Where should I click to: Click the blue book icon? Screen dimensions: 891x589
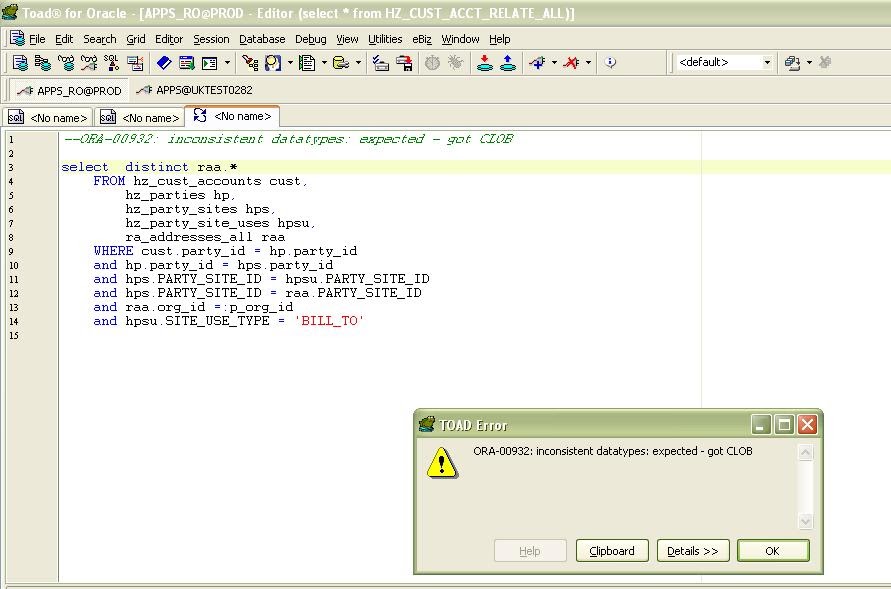pyautogui.click(x=164, y=62)
